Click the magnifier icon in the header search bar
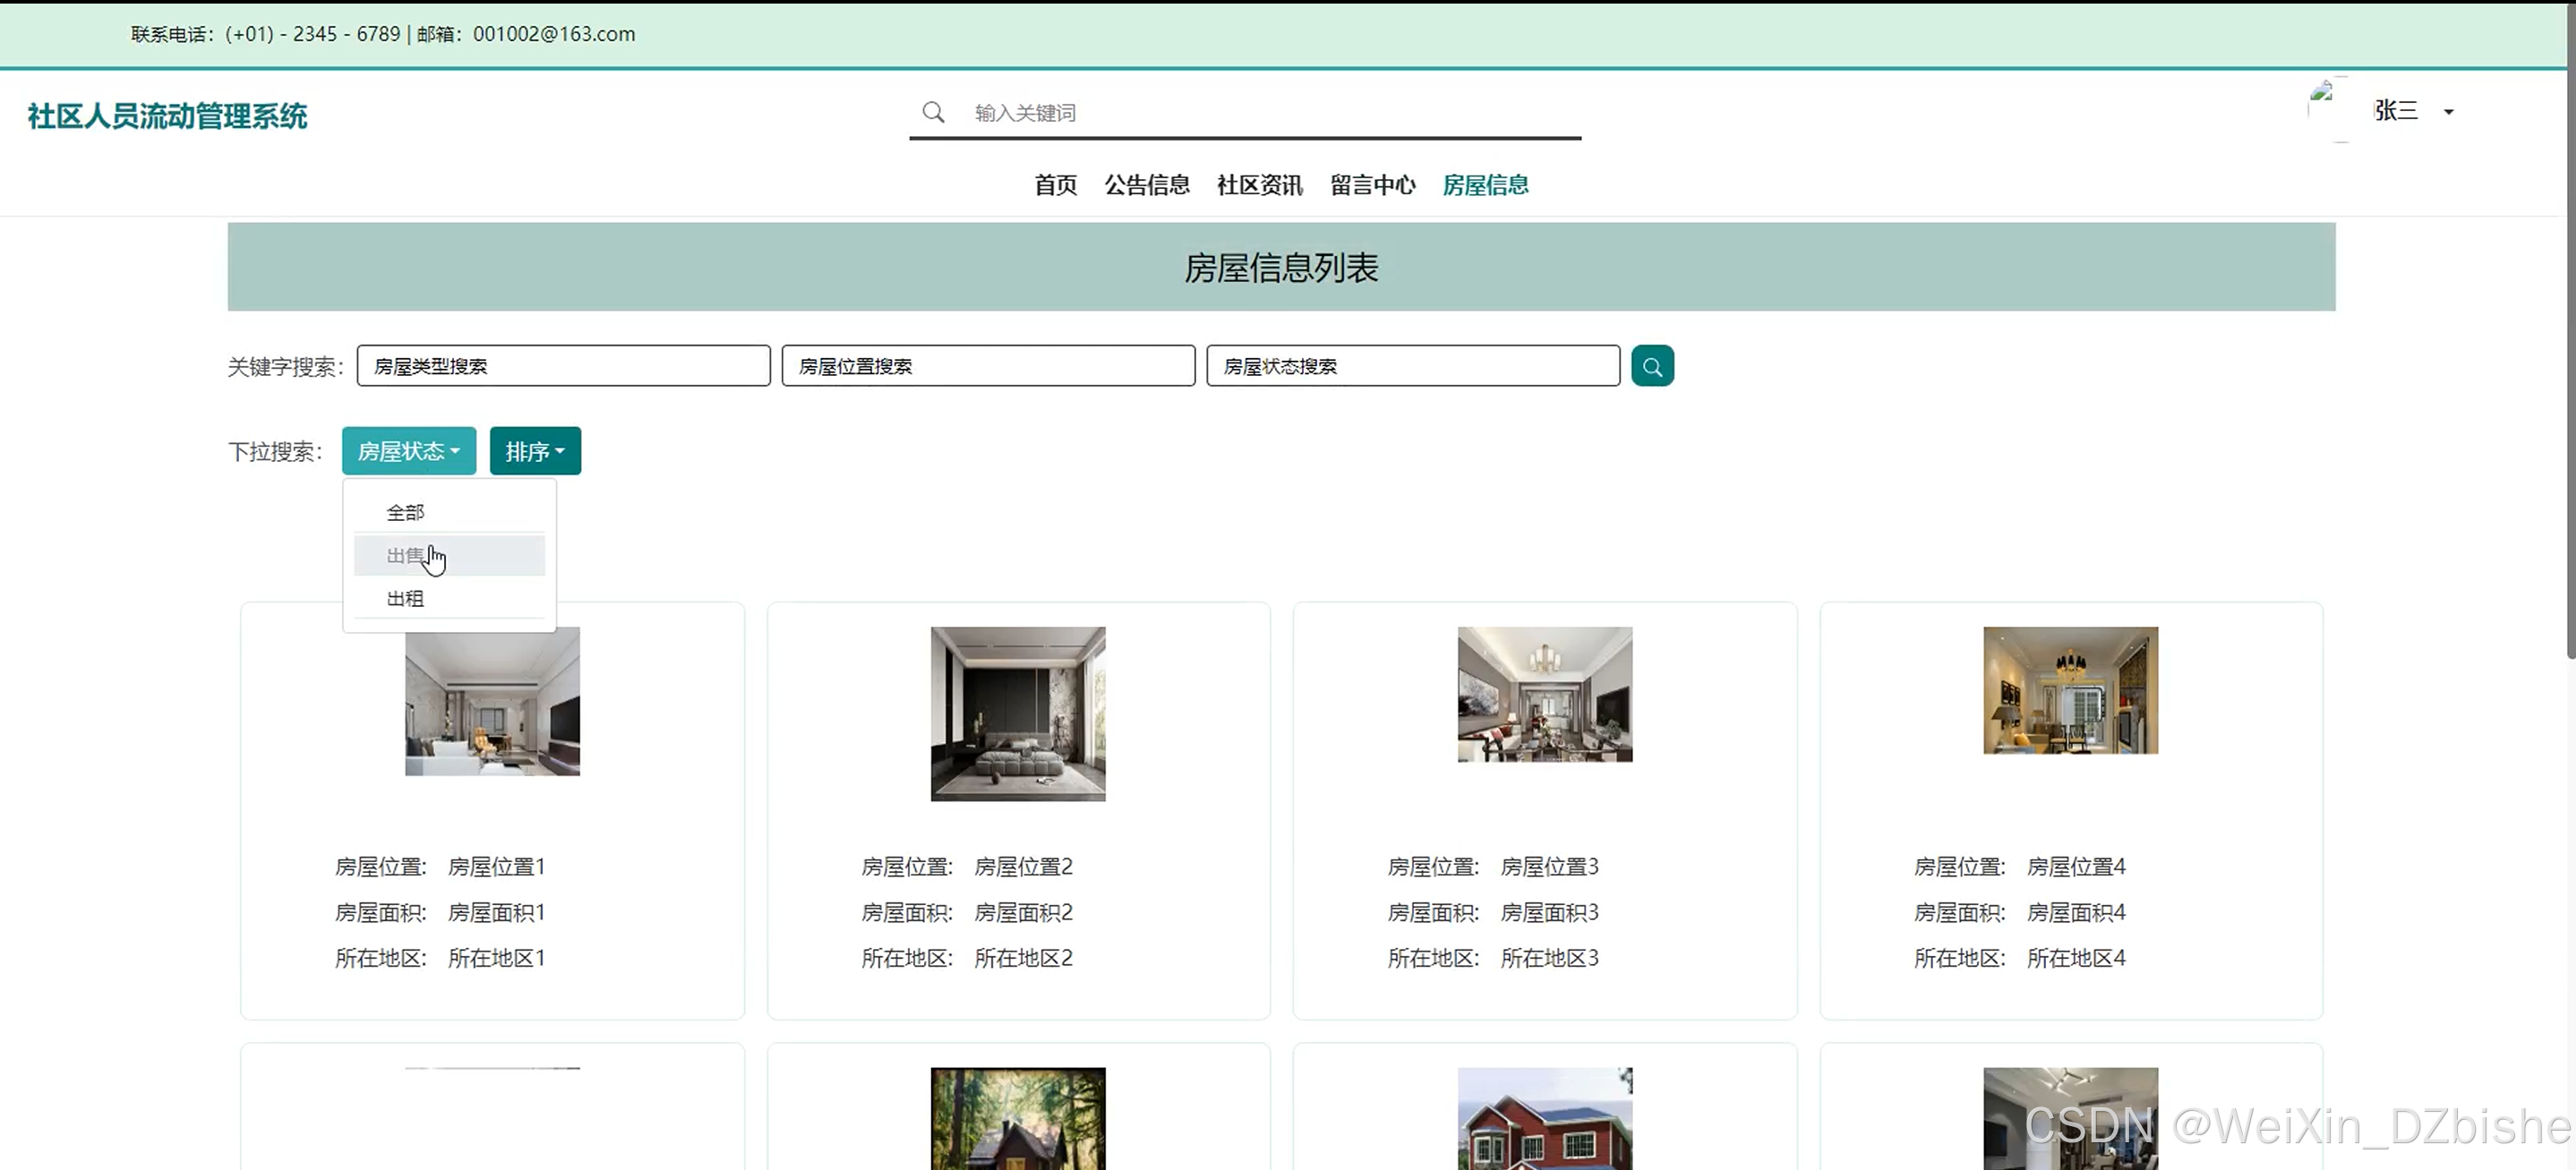This screenshot has height=1170, width=2576. tap(932, 112)
